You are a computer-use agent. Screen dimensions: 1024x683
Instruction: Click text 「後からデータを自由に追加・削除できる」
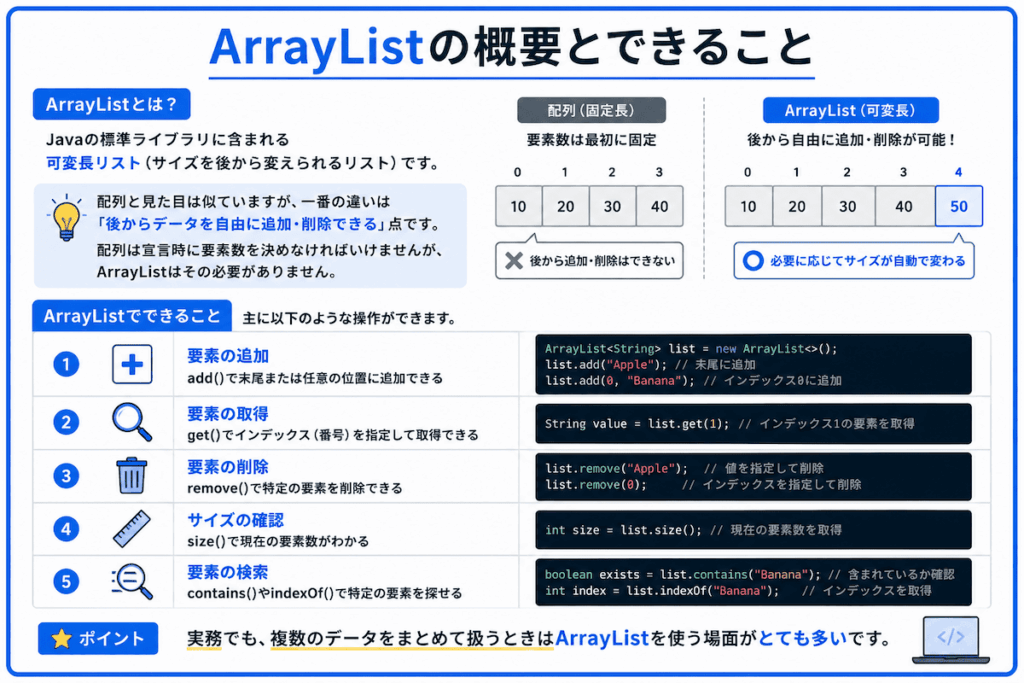click(x=241, y=224)
